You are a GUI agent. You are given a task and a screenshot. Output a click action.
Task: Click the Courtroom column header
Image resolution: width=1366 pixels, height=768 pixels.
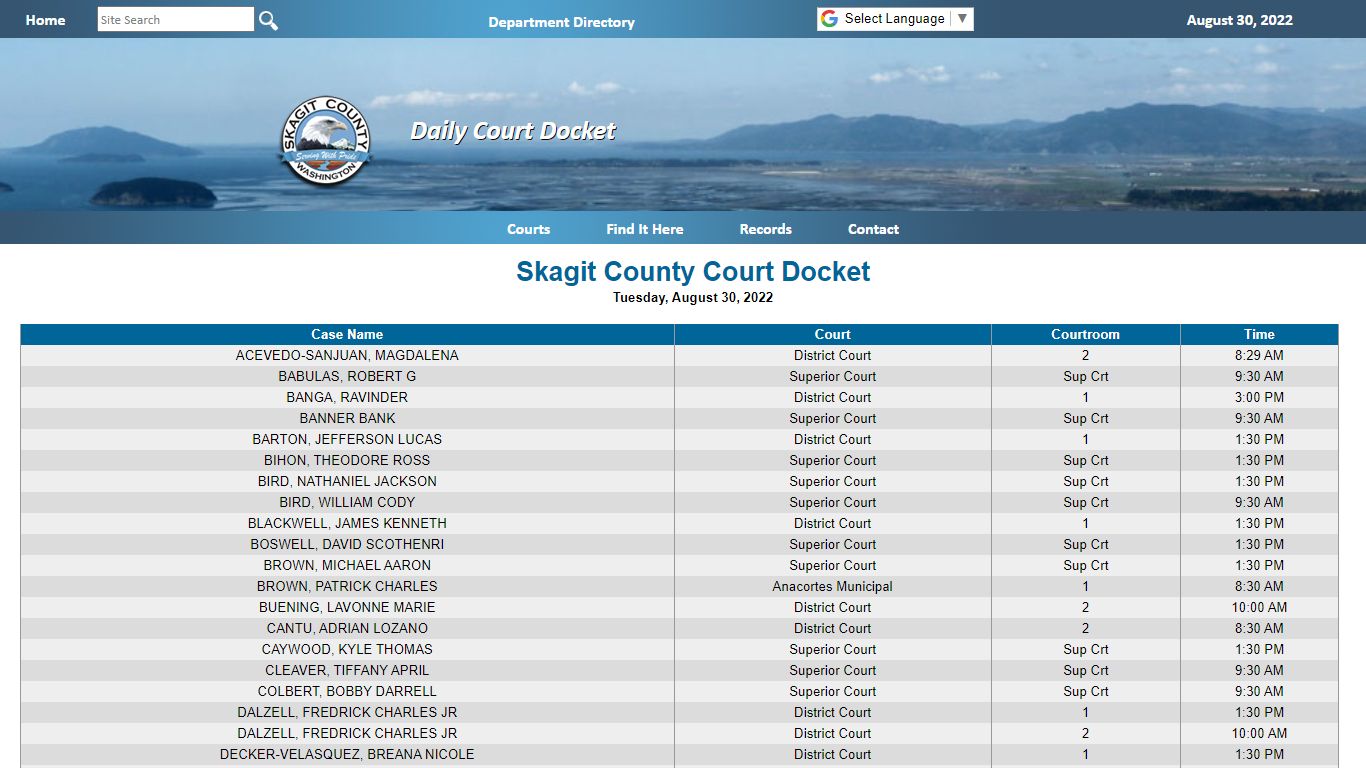pos(1086,334)
